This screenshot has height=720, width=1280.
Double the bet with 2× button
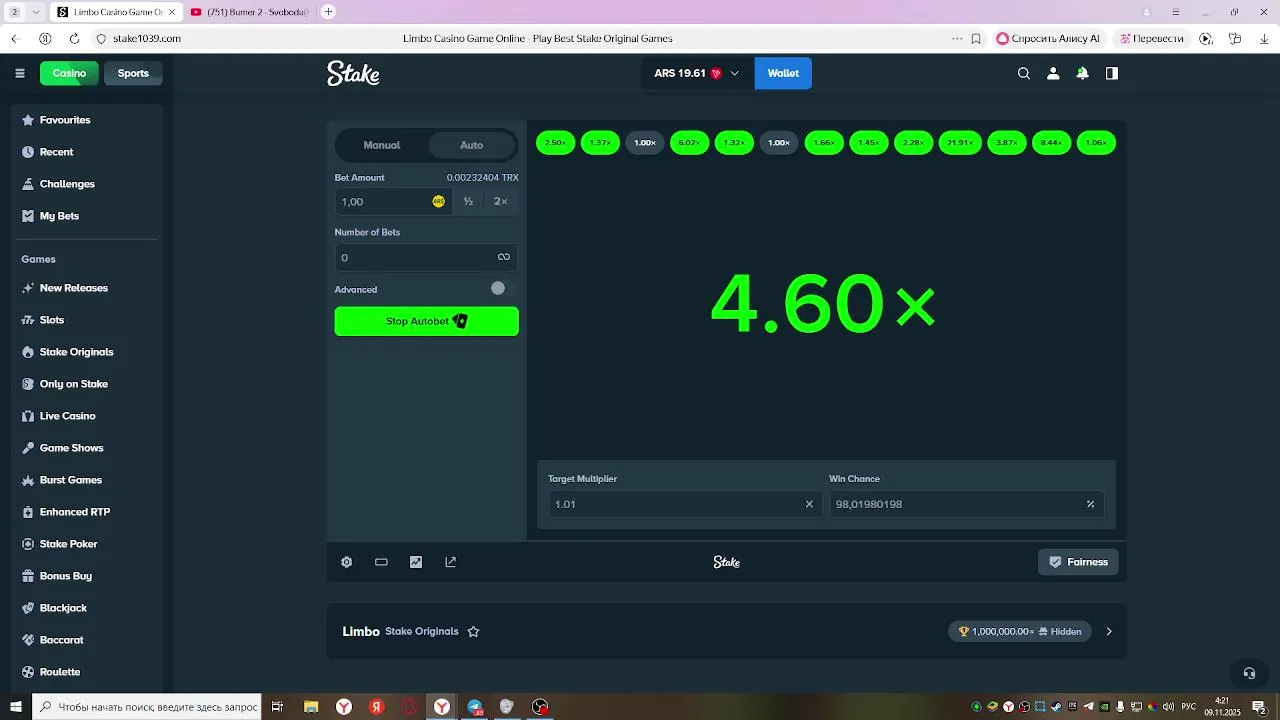coord(501,201)
